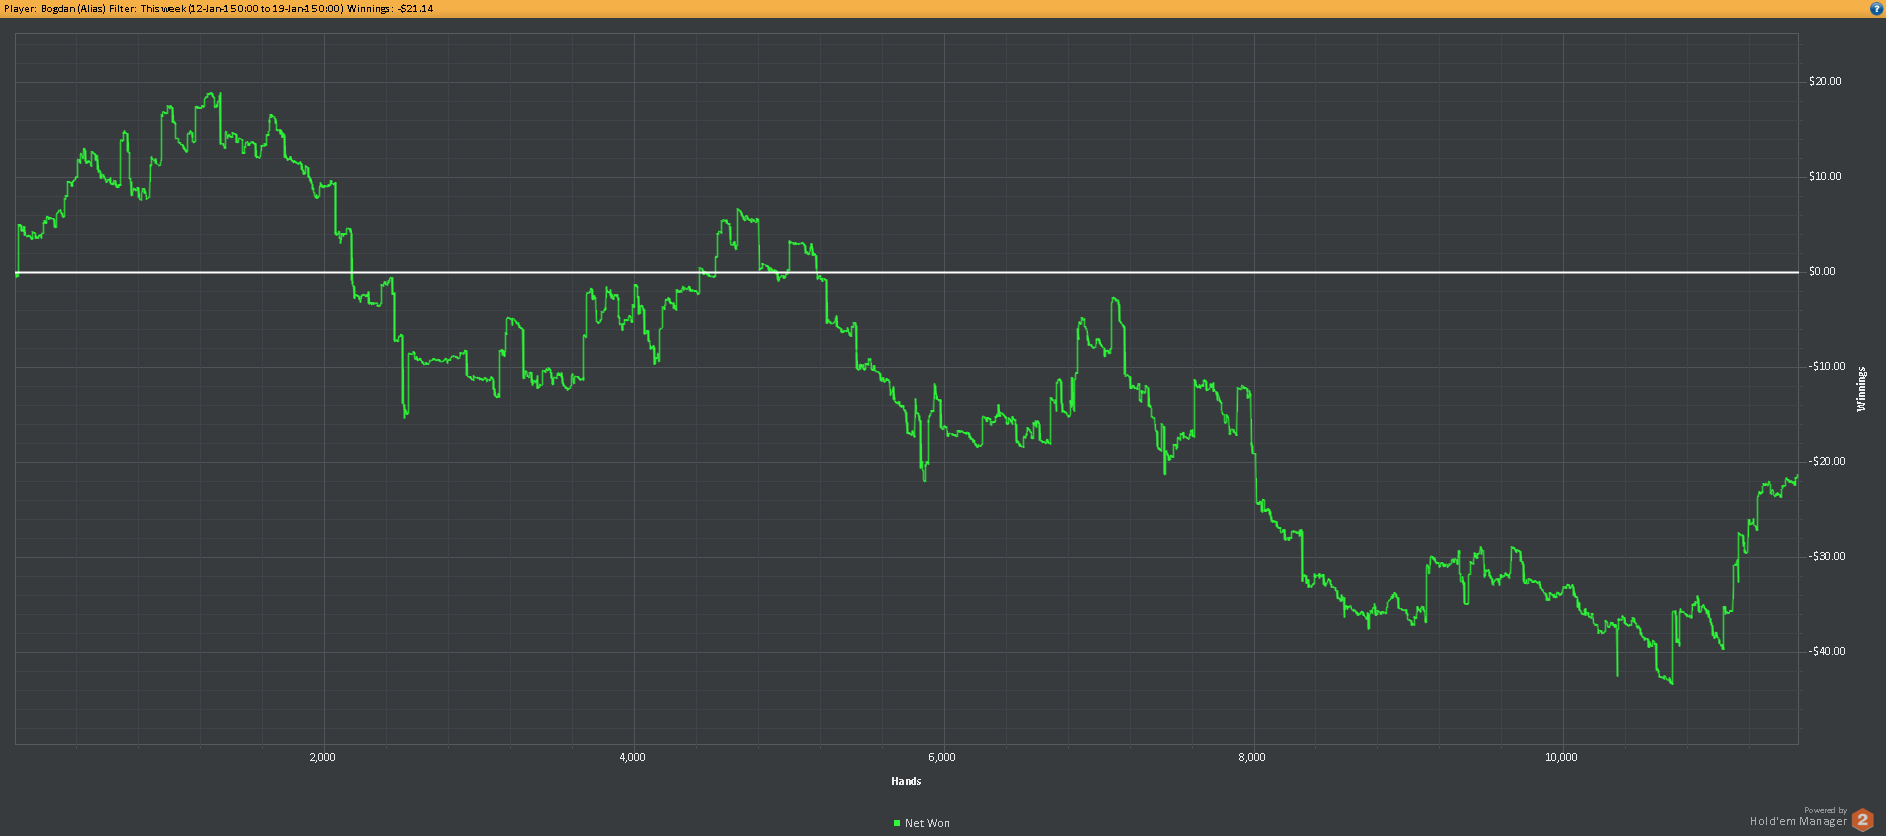Click the $0.00 y-axis label
The width and height of the screenshot is (1886, 836).
(x=1822, y=272)
